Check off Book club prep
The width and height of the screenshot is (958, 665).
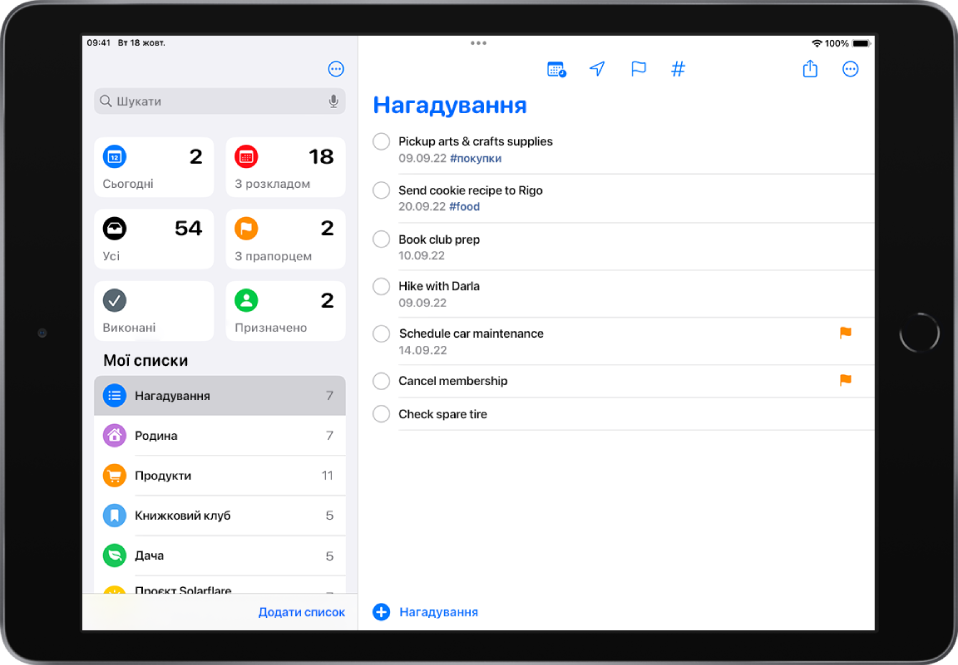[x=381, y=239]
